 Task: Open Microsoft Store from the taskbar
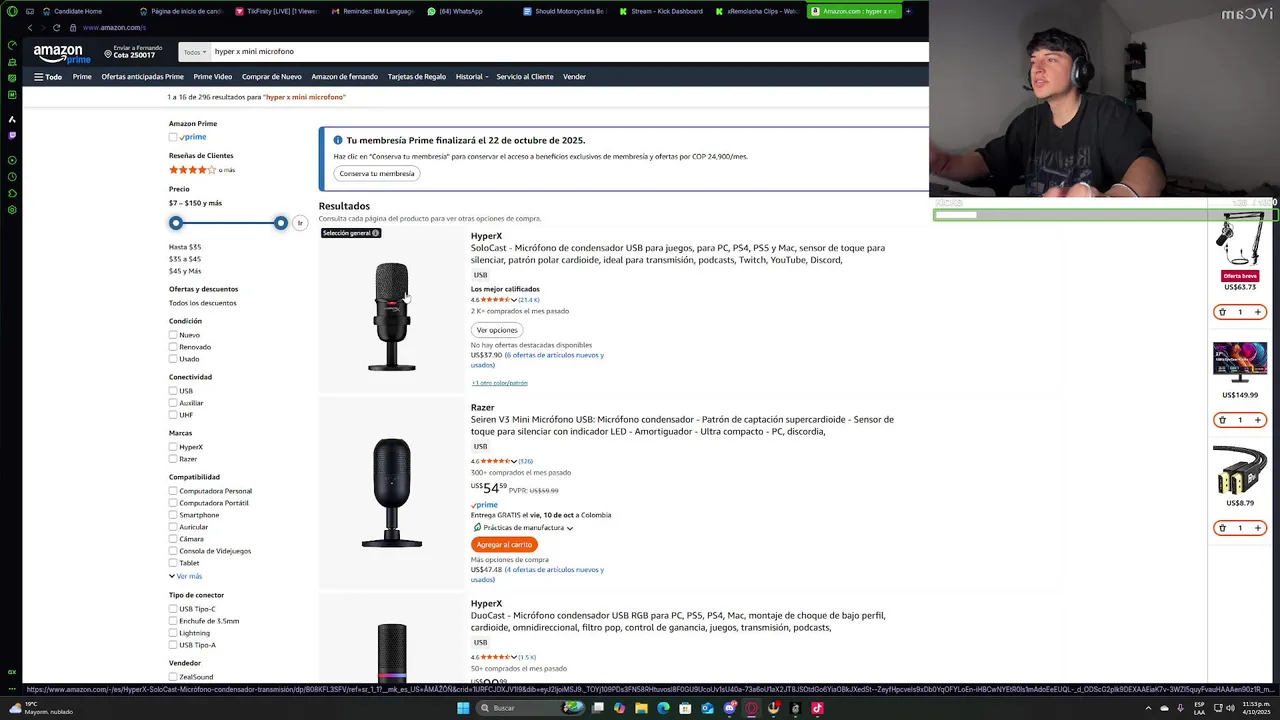click(685, 708)
